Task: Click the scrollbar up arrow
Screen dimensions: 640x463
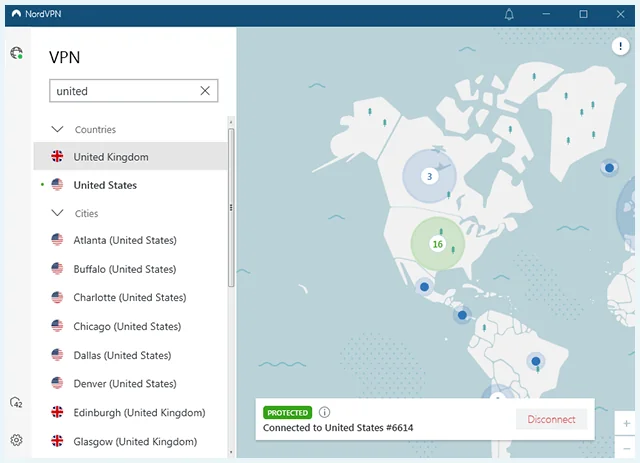Action: tap(231, 122)
